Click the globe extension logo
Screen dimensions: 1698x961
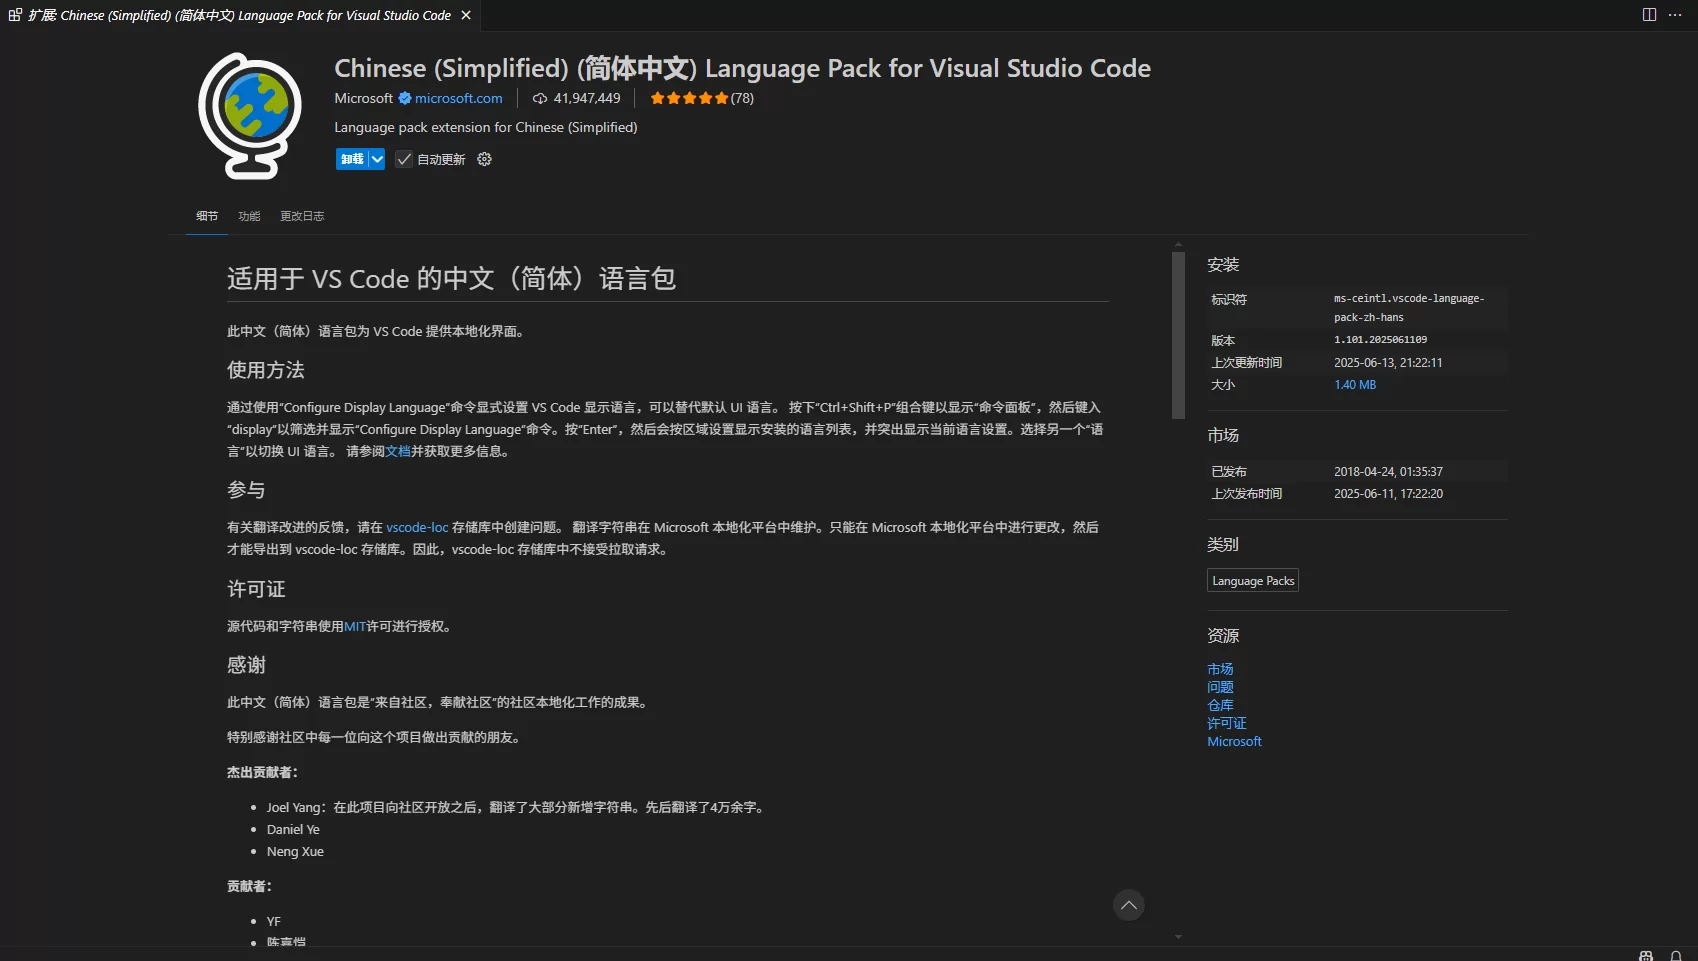click(250, 116)
